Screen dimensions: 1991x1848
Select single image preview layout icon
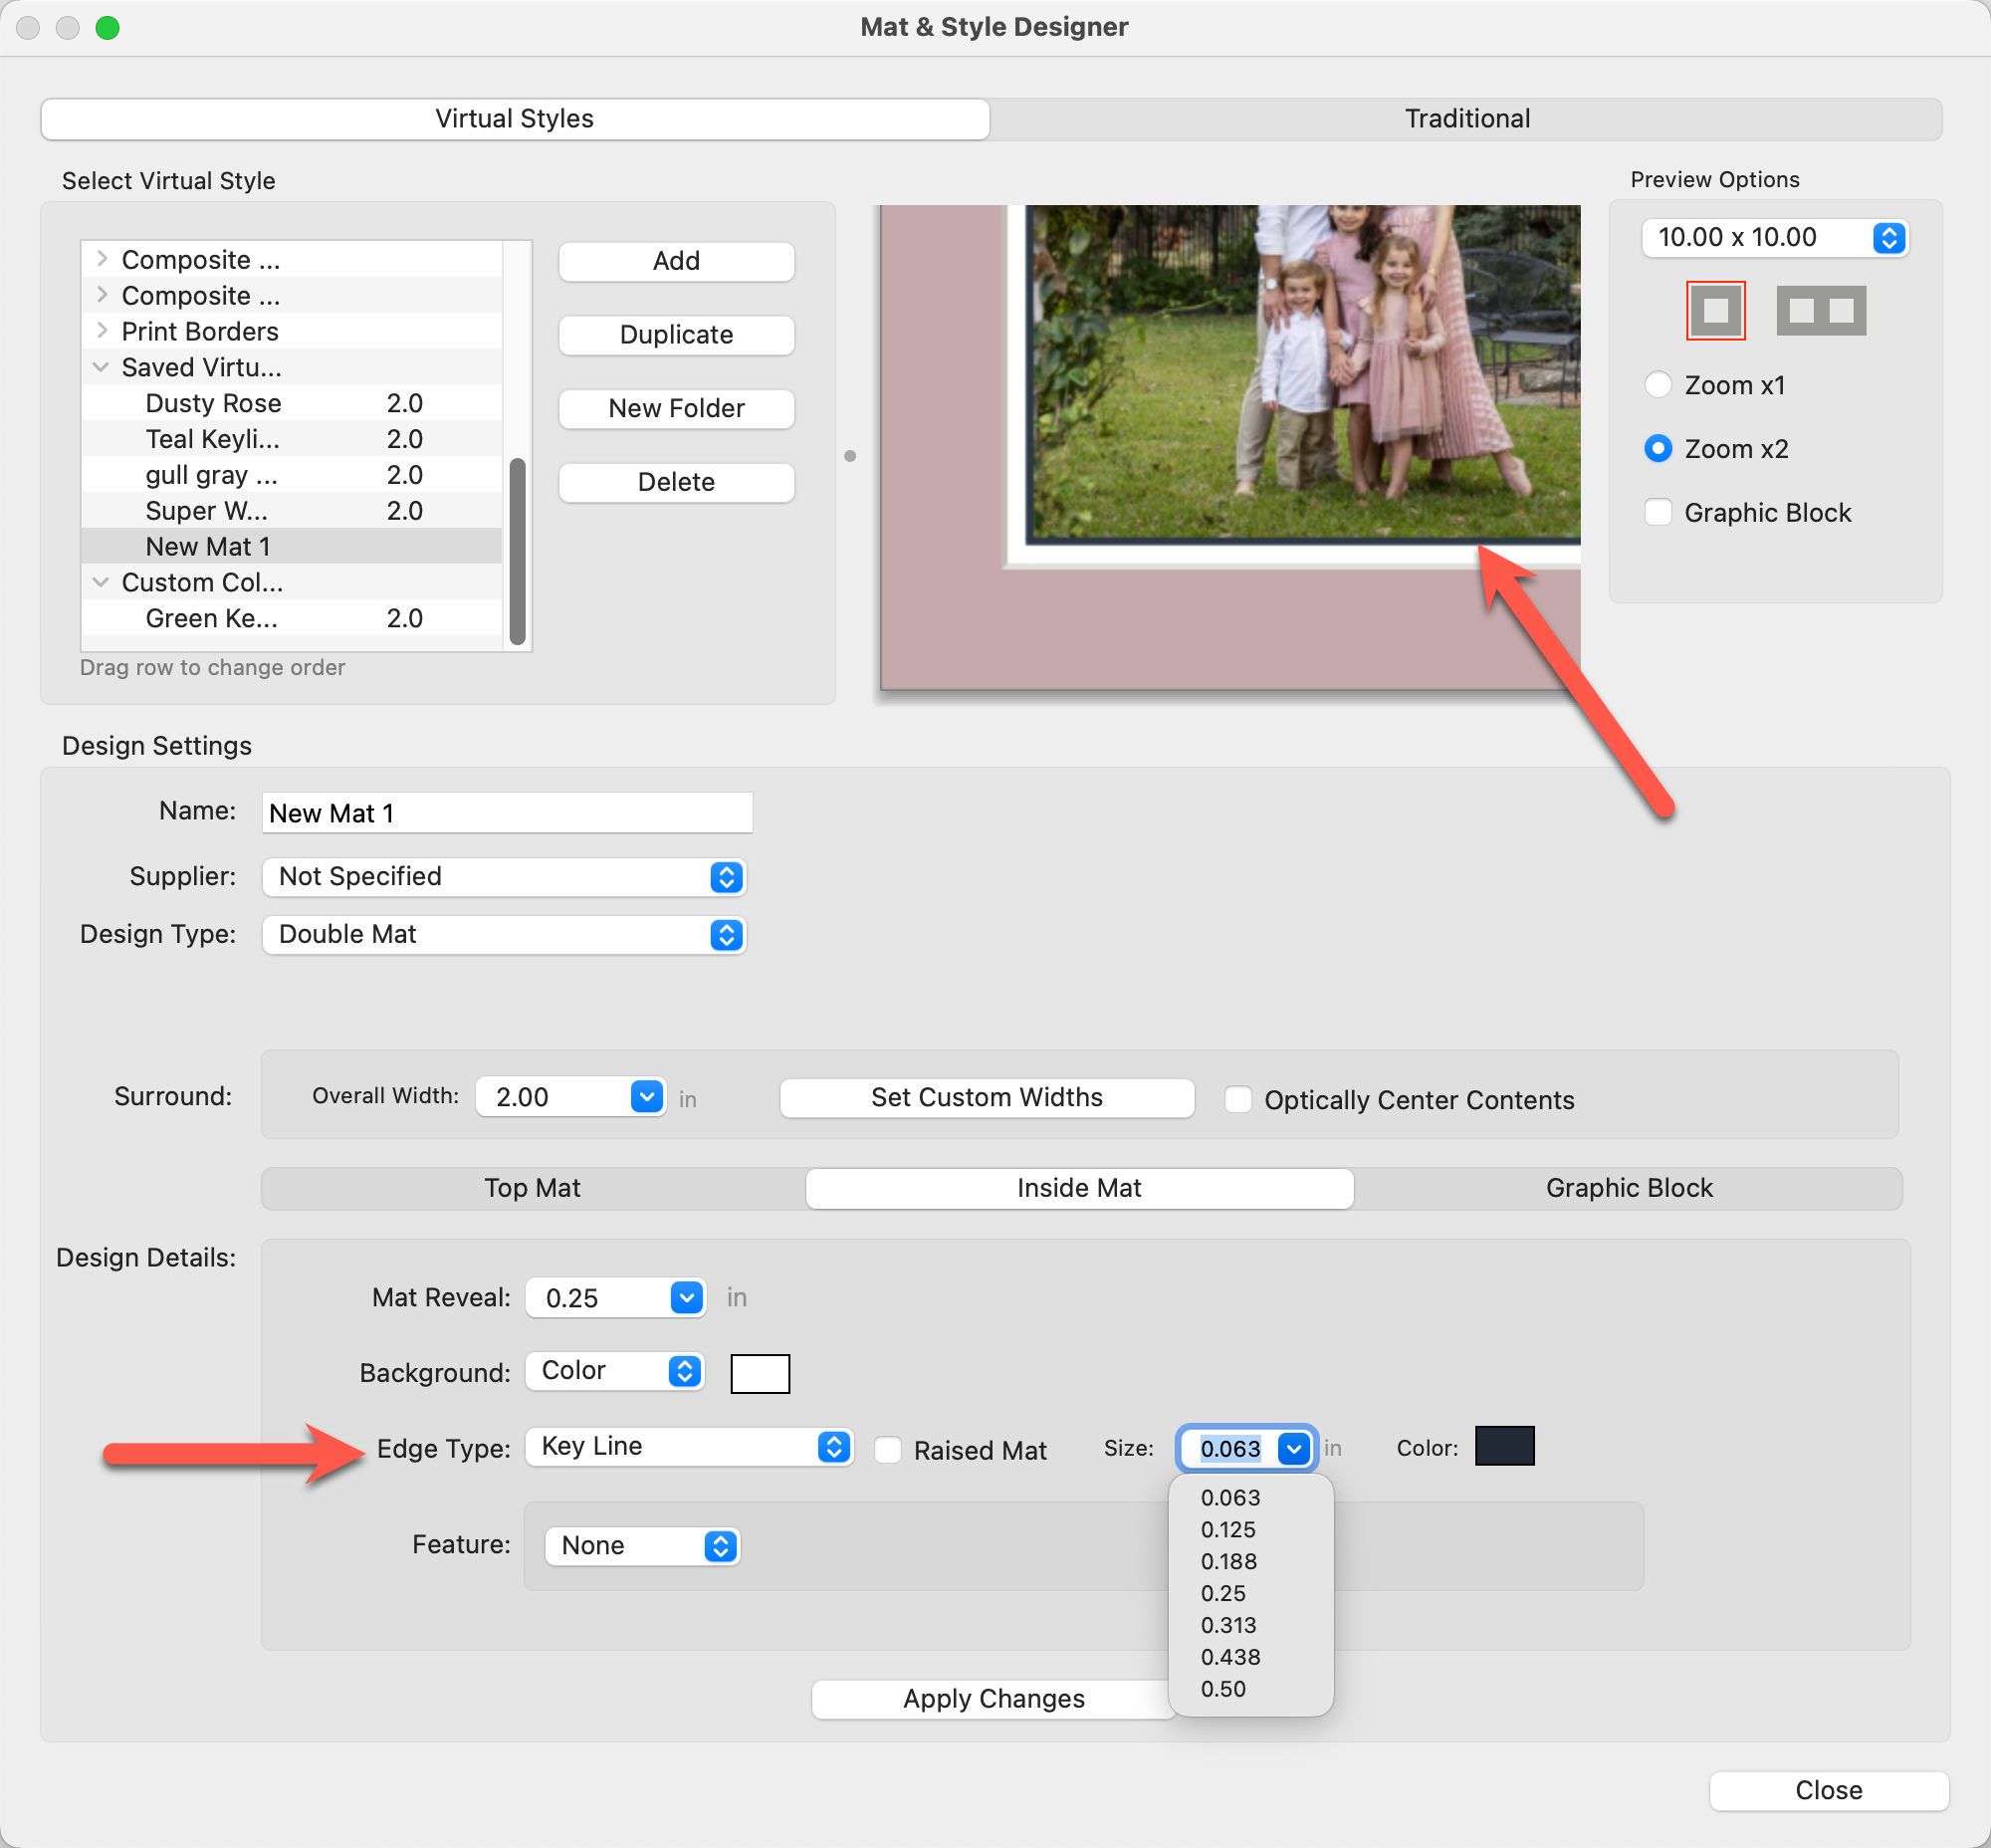click(x=1715, y=310)
